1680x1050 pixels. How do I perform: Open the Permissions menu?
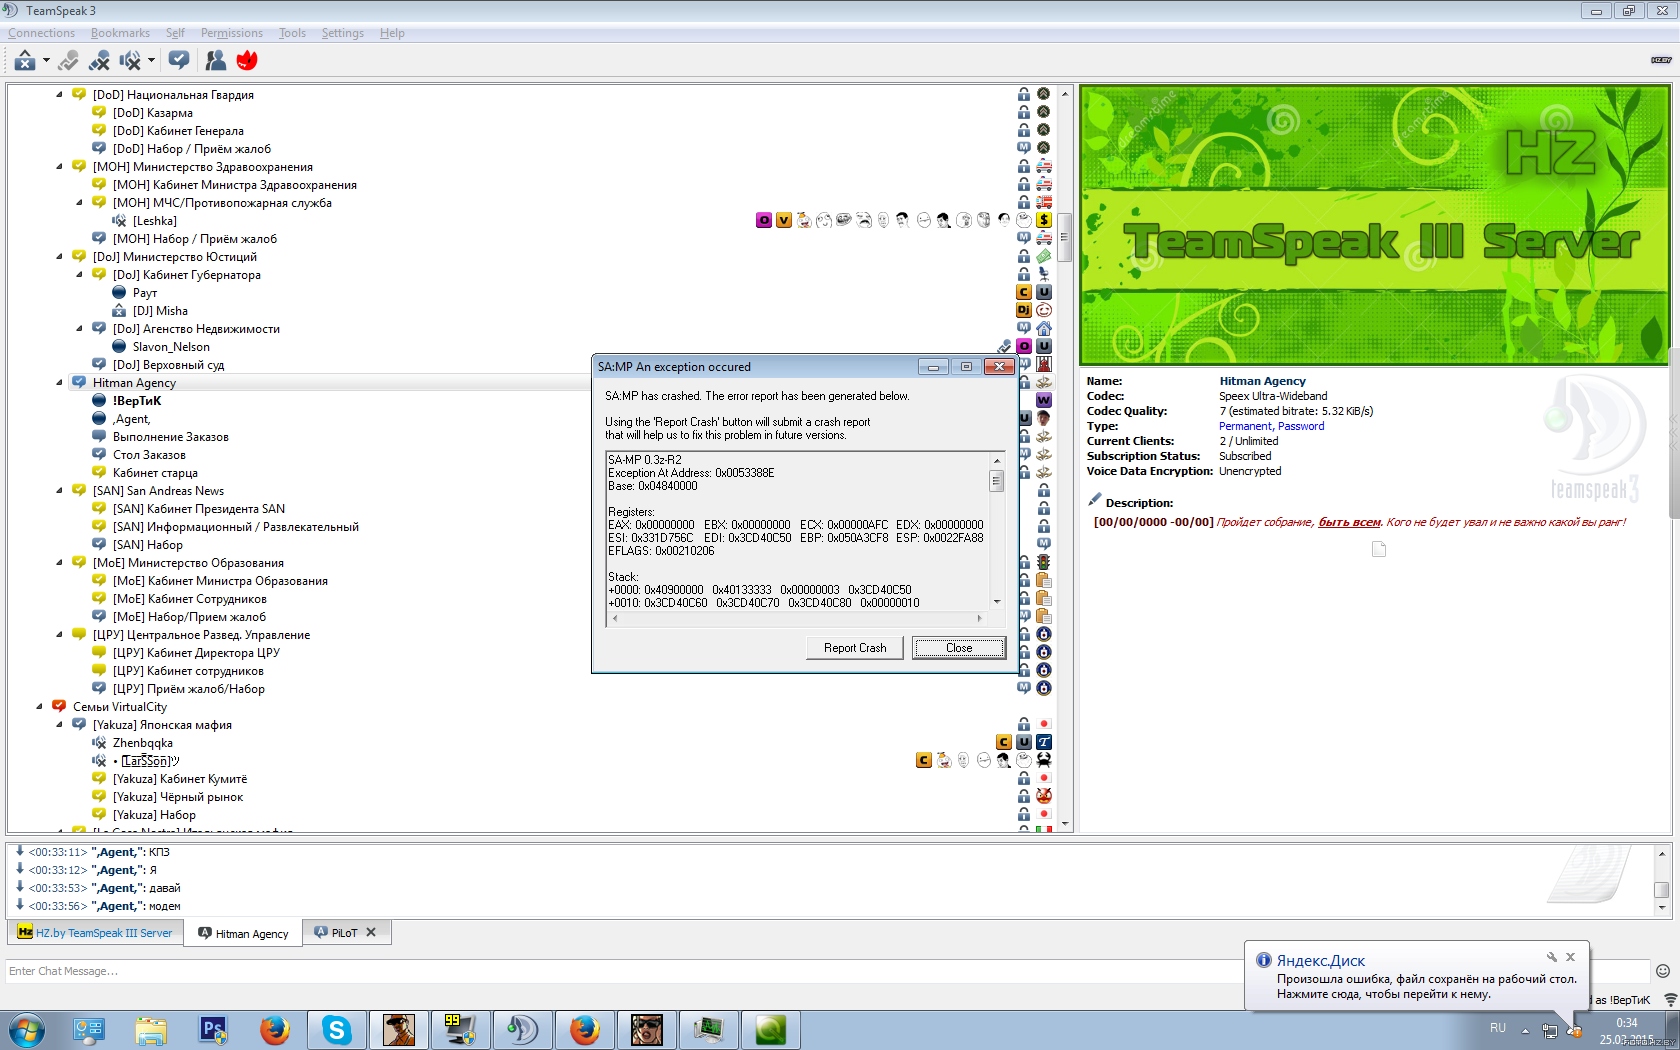(232, 33)
